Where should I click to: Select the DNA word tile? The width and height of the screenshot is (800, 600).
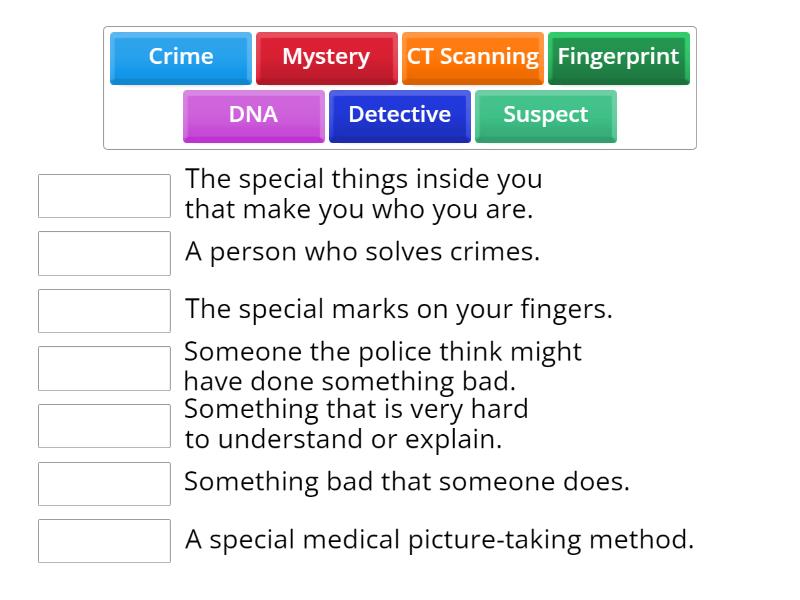tap(252, 115)
